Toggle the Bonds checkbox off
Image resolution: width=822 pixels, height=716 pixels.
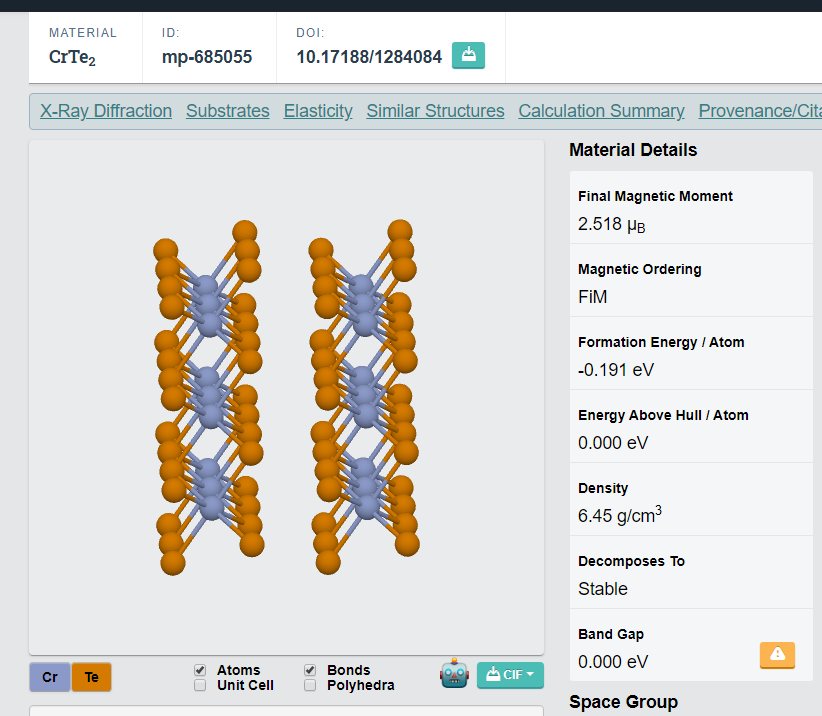310,670
